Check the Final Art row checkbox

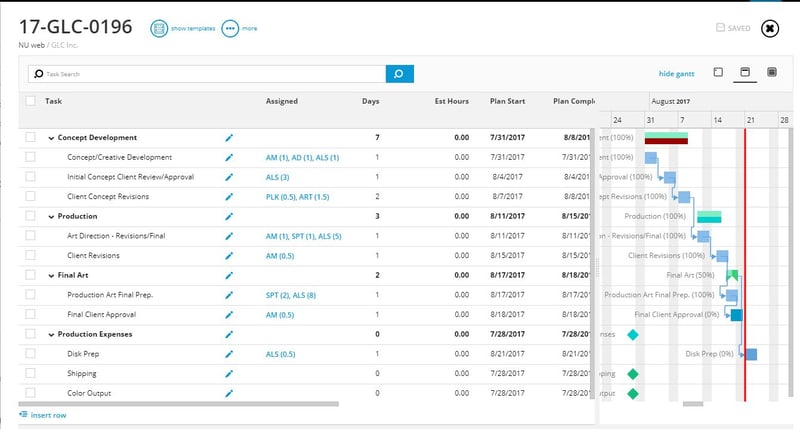[31, 274]
